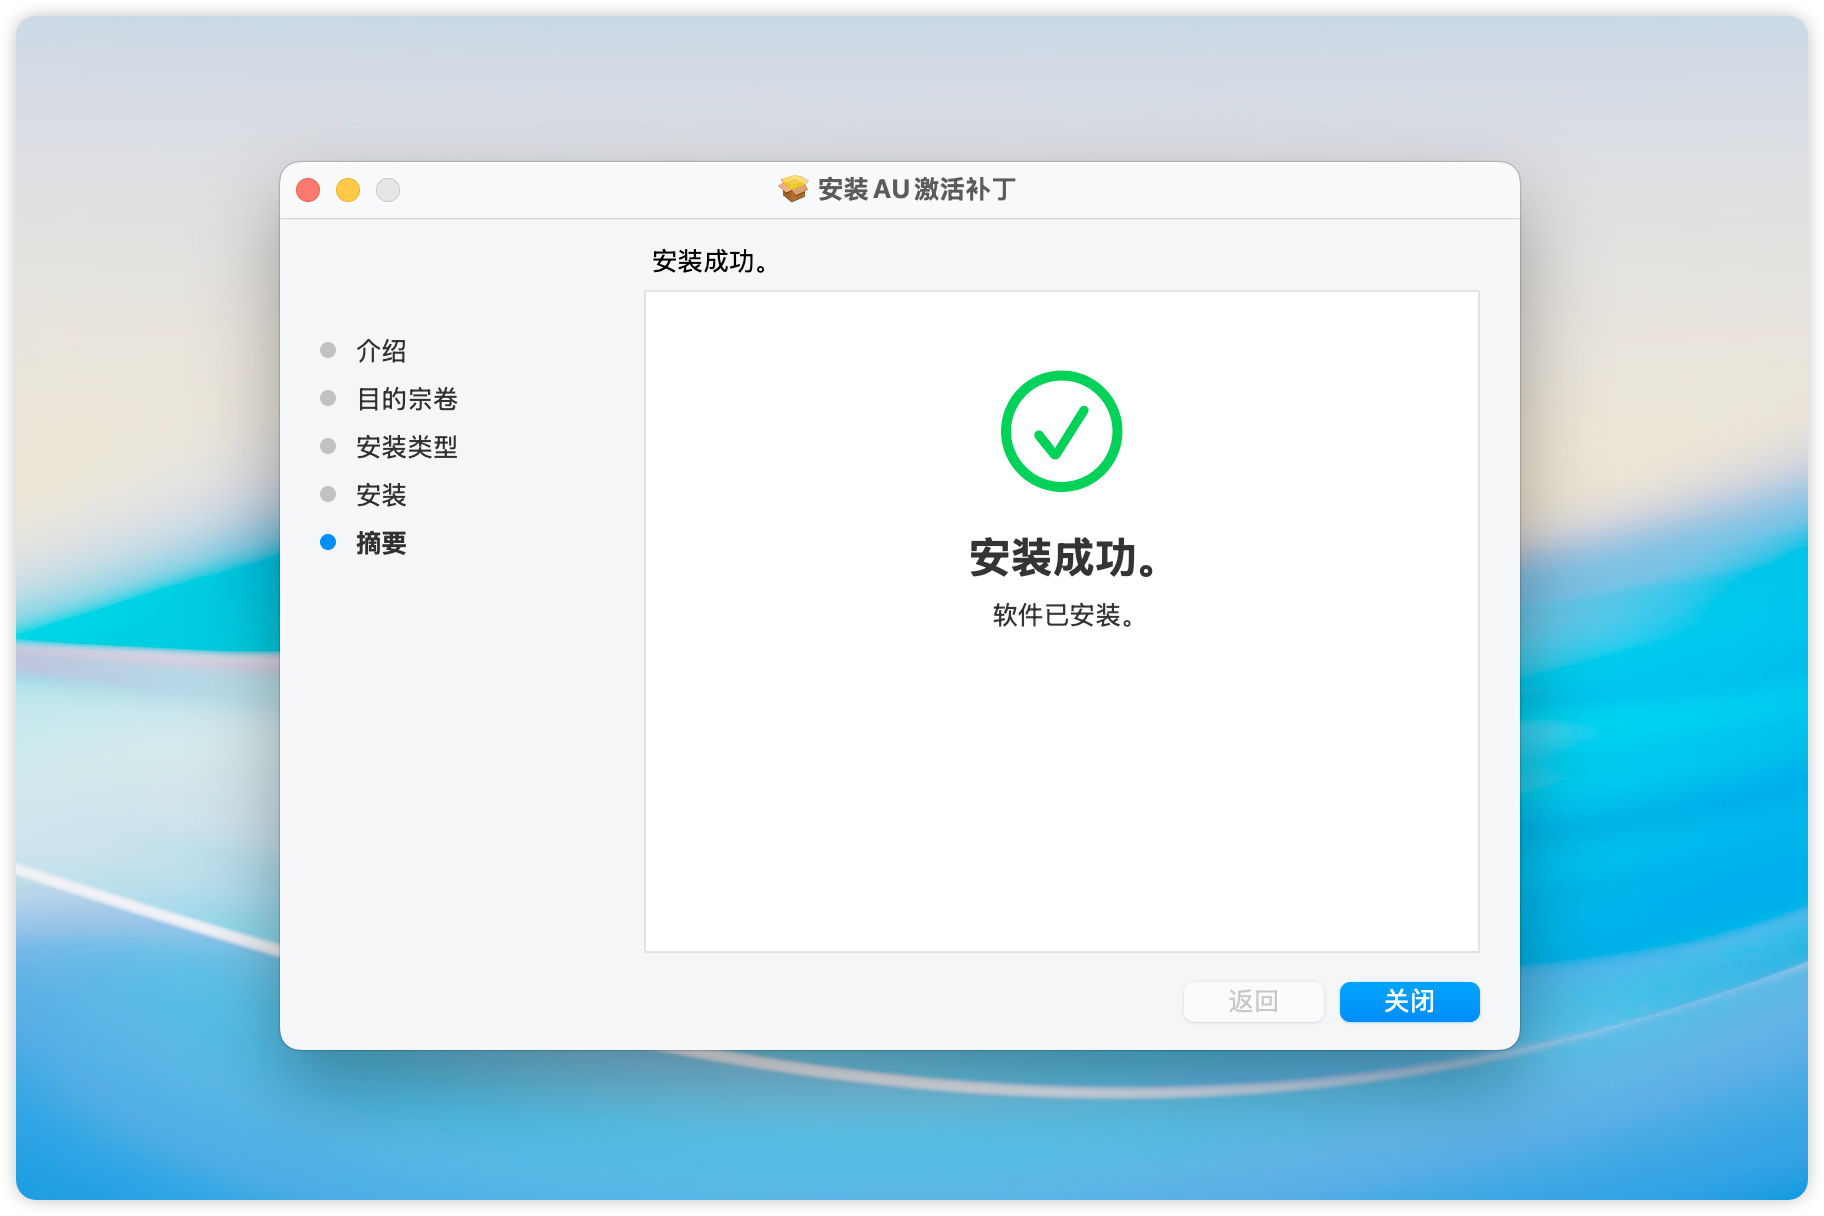1824x1216 pixels.
Task: Click the large bold 安装成功 heading
Action: point(1062,558)
